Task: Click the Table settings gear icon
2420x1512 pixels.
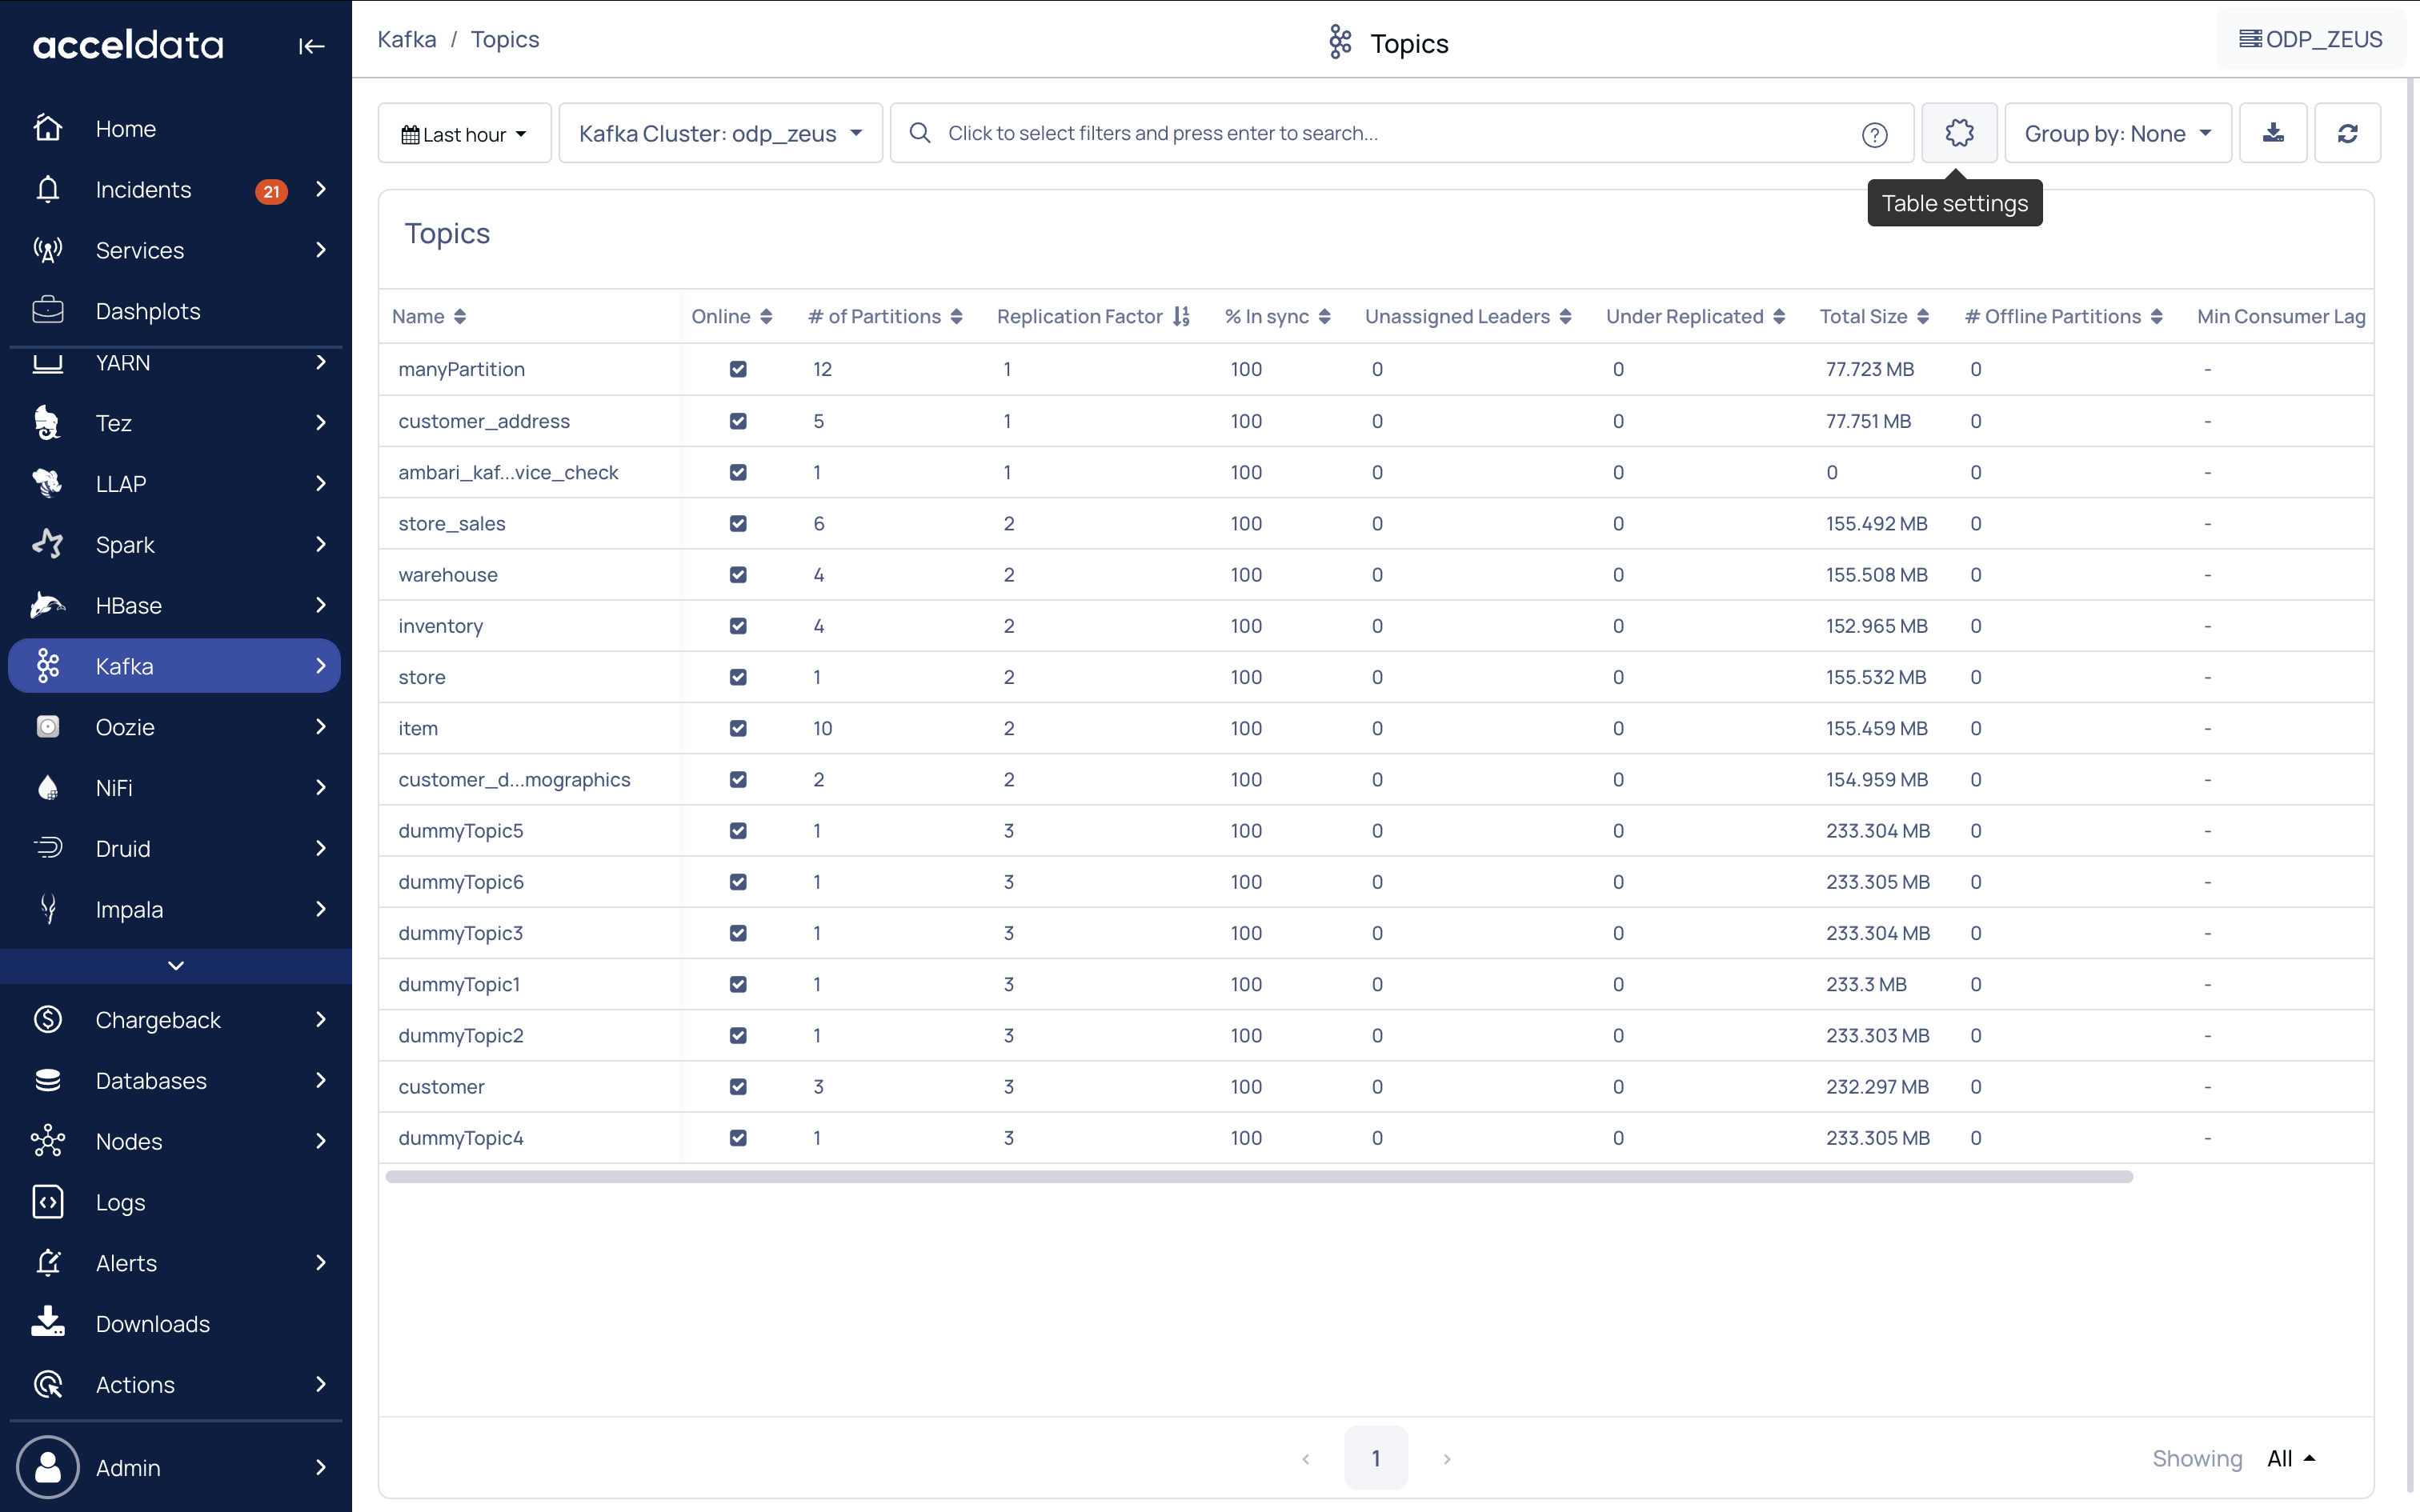Action: (1958, 133)
